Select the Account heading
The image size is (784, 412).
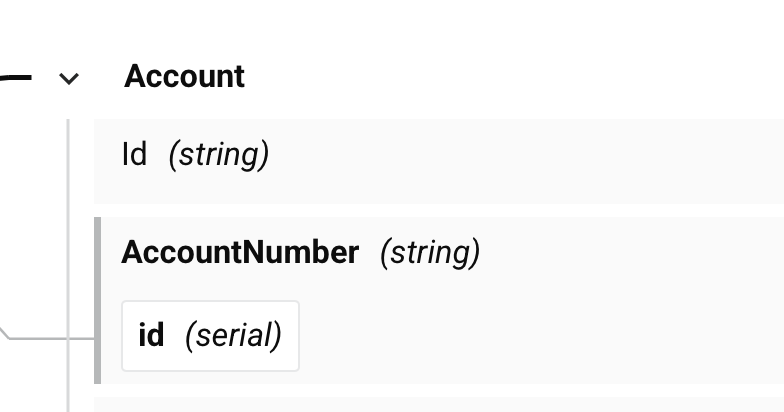pos(184,76)
